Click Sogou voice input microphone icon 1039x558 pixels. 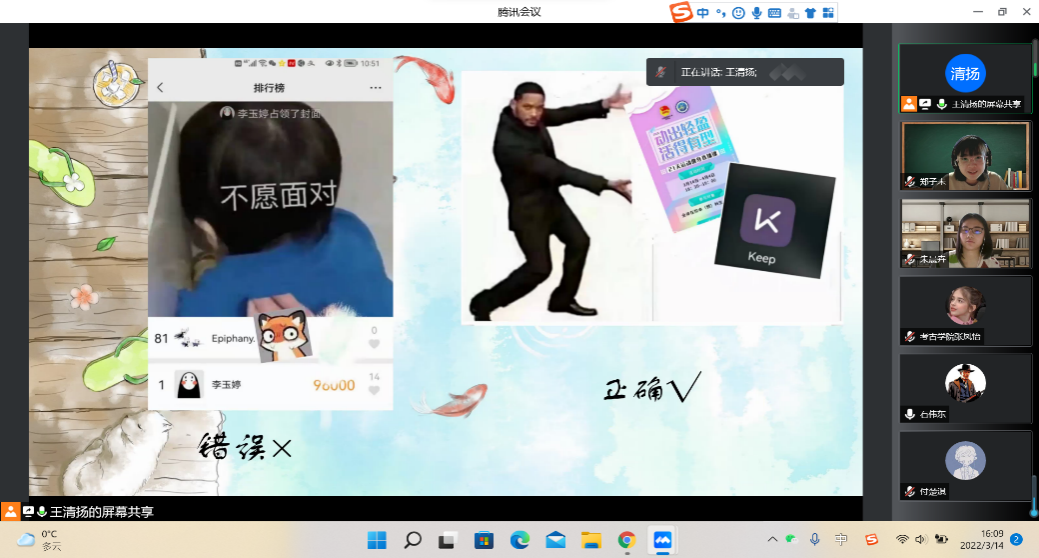pyautogui.click(x=756, y=13)
